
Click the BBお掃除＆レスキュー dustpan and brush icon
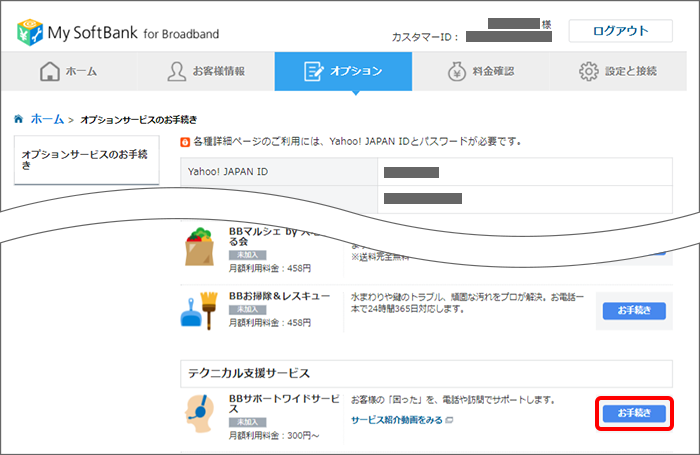click(199, 311)
